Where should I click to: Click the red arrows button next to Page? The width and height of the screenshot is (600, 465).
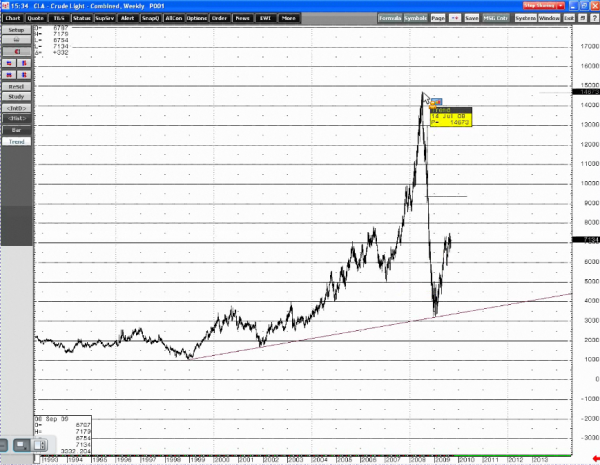[455, 18]
